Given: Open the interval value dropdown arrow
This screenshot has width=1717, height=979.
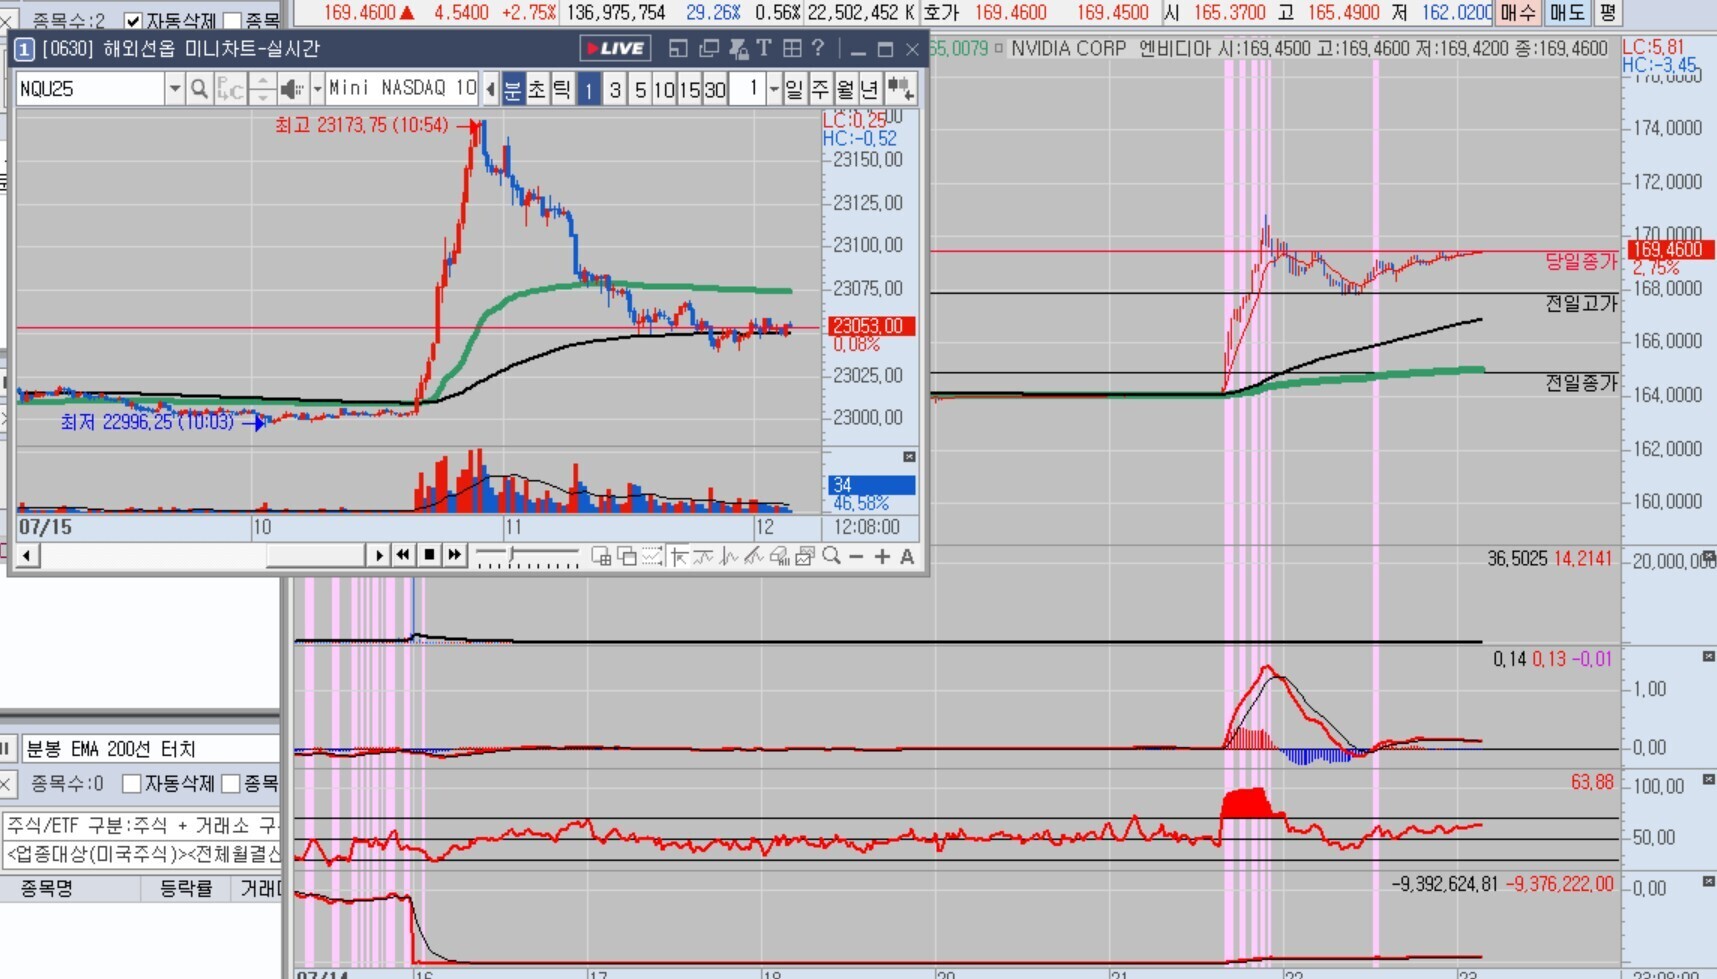Looking at the screenshot, I should point(773,89).
